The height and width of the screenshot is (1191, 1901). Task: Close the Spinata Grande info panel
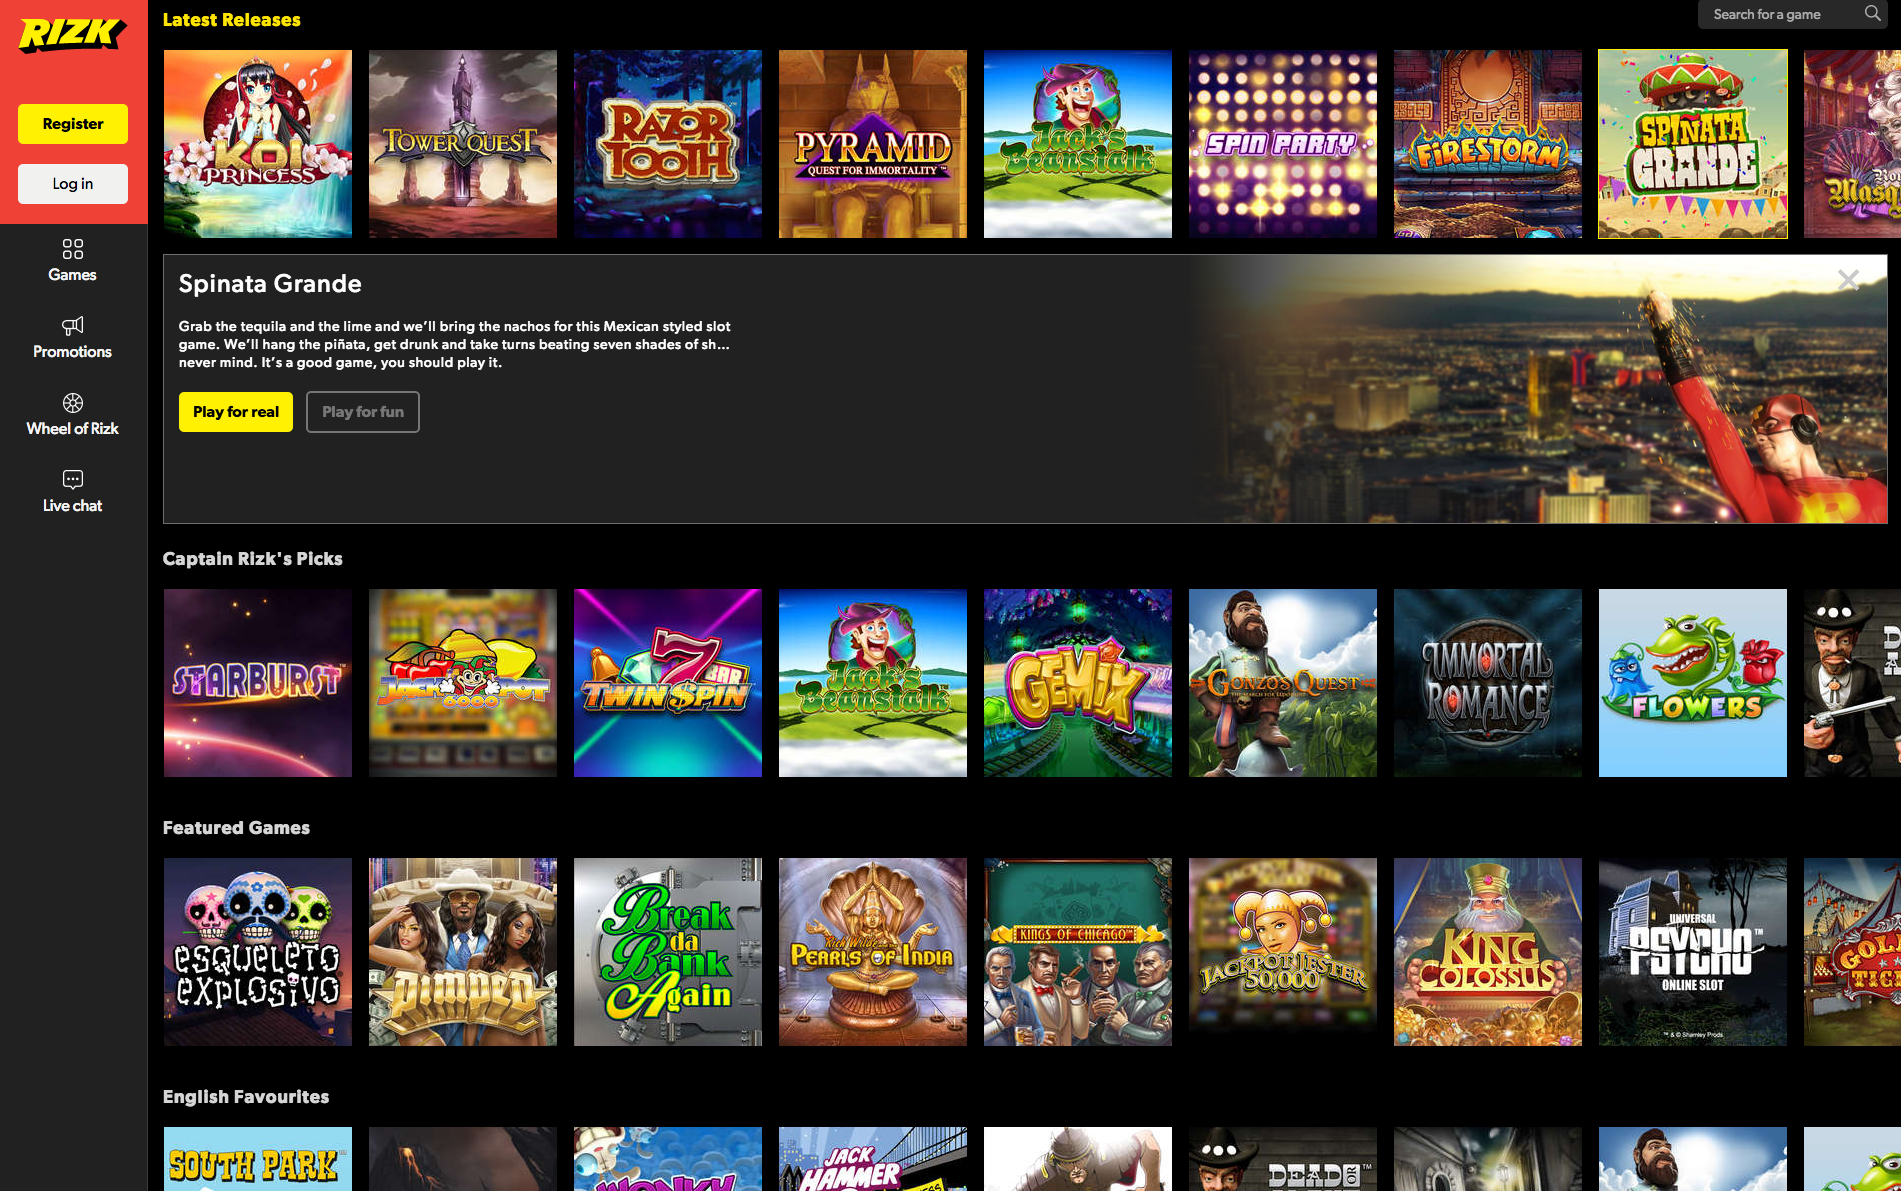(1848, 280)
